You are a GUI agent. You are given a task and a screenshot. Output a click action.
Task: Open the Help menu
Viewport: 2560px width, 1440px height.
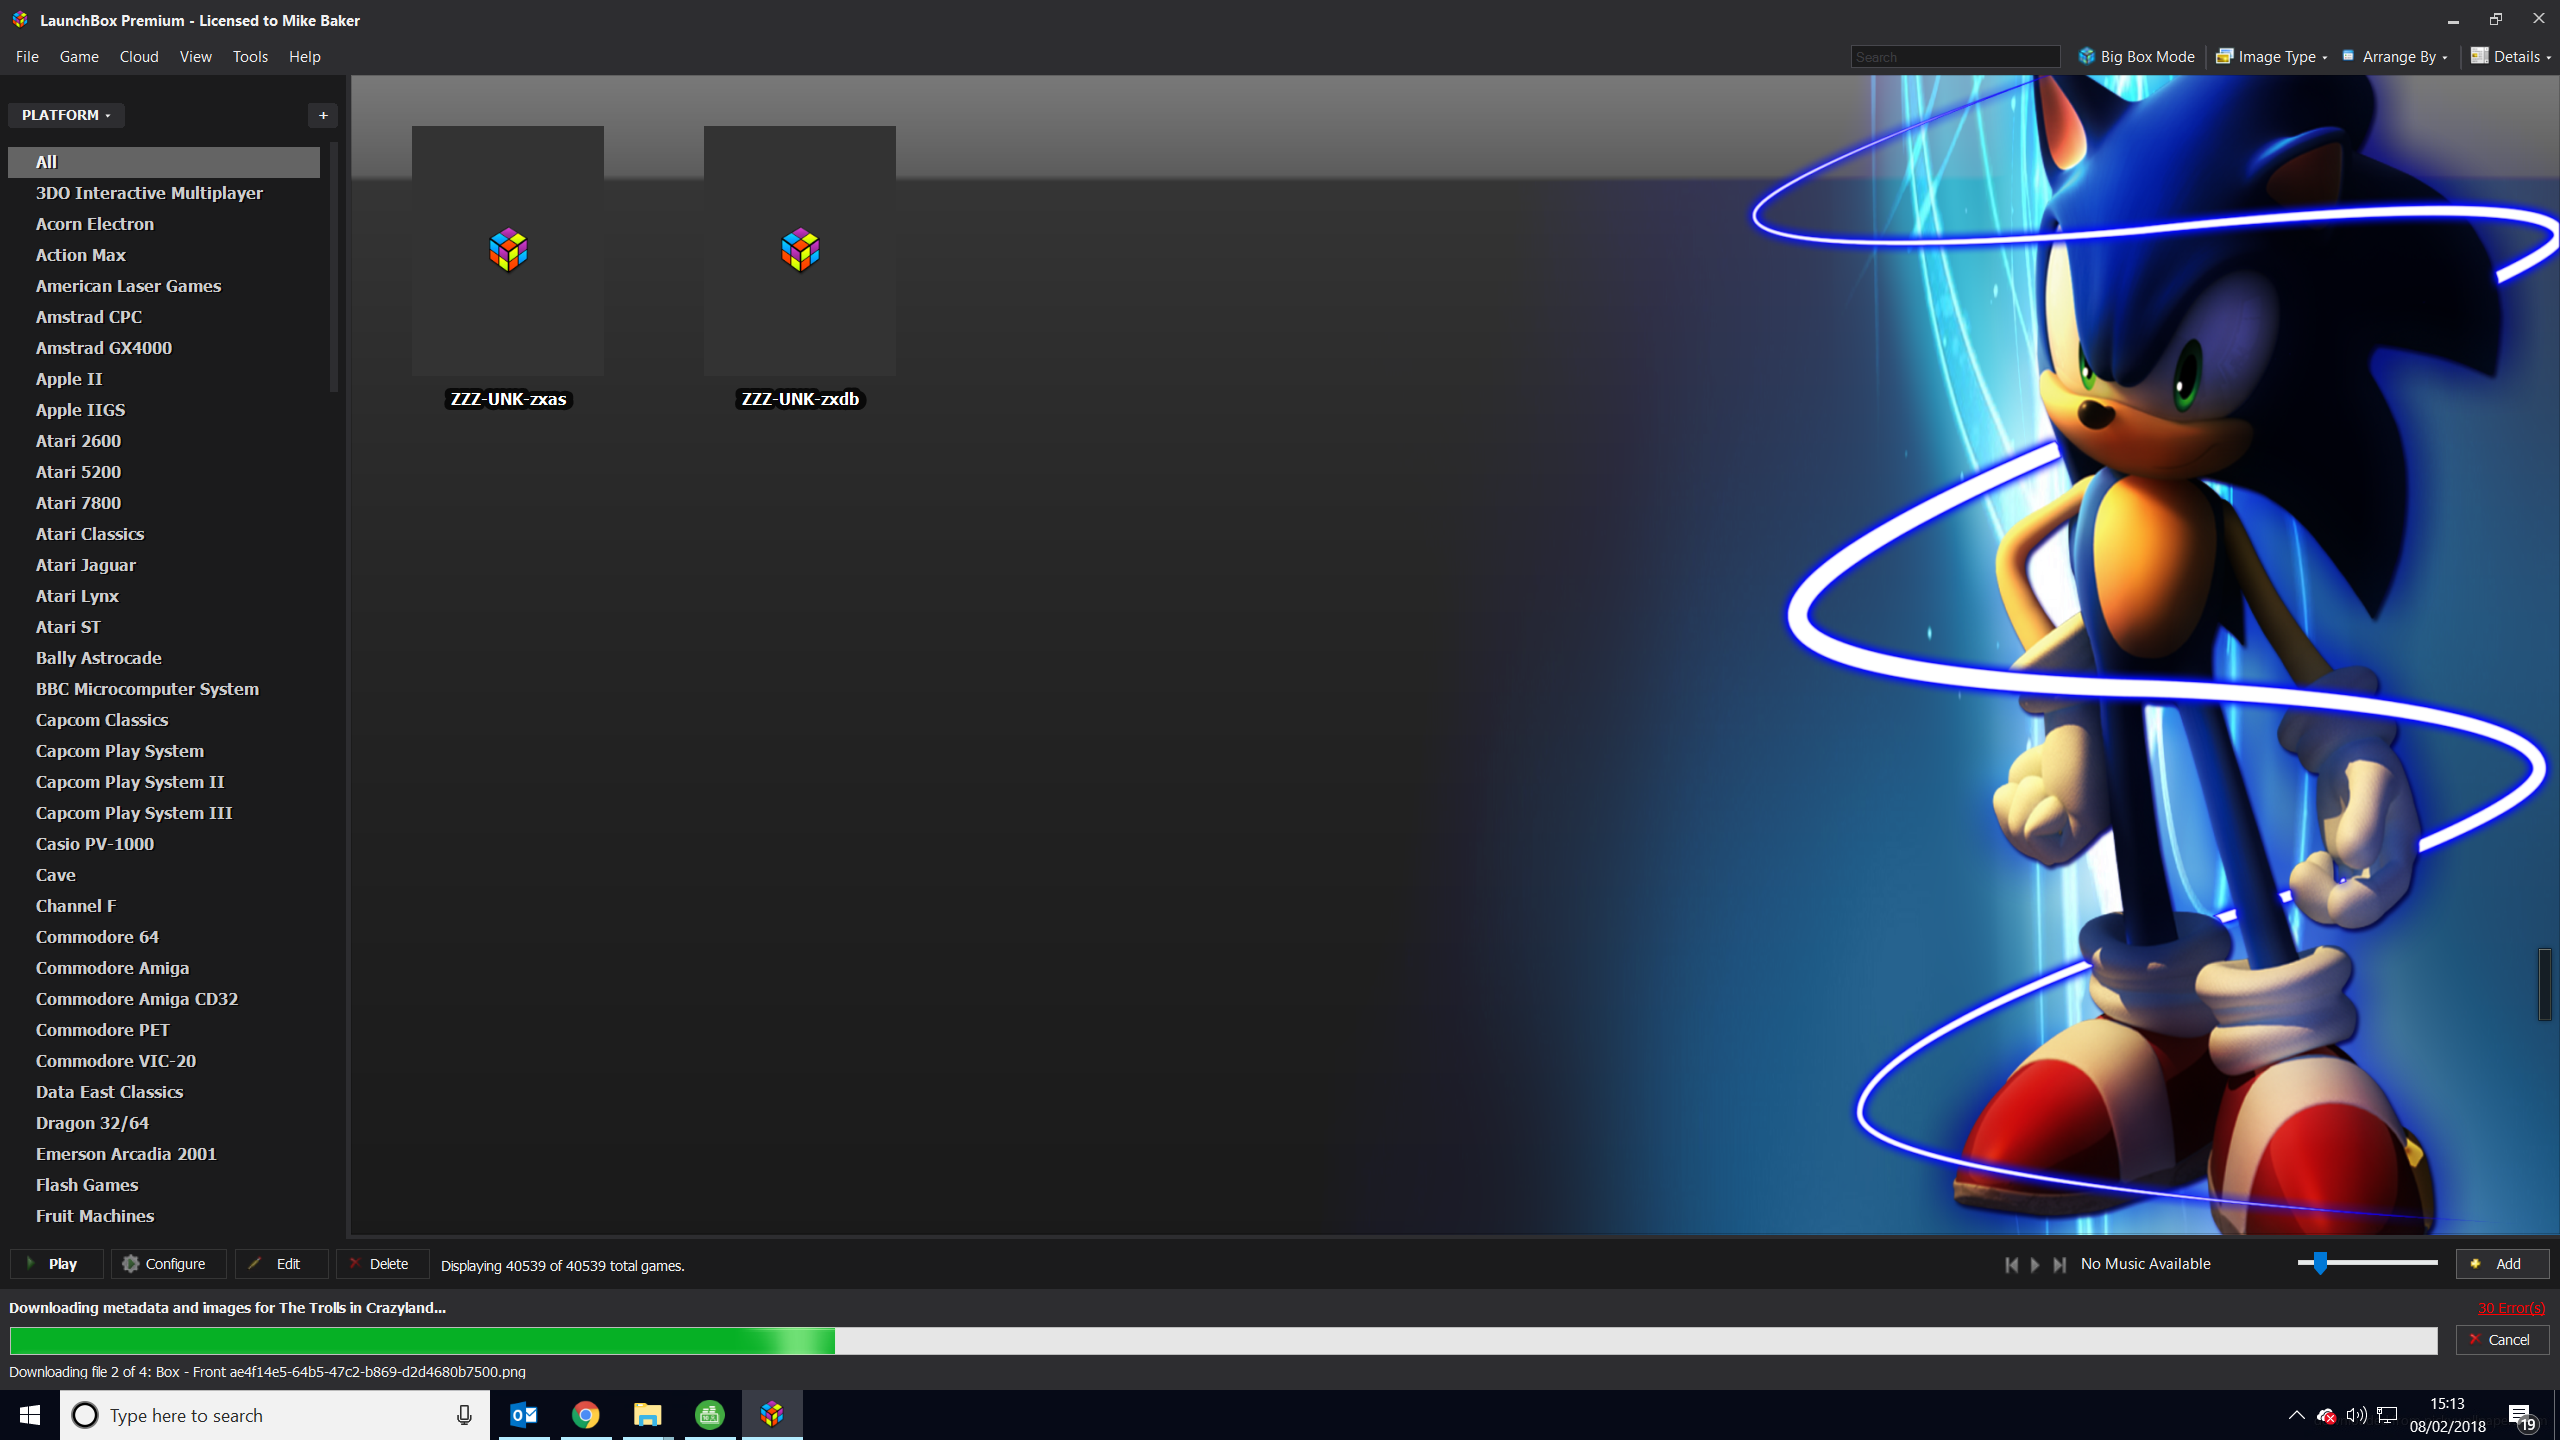[304, 57]
